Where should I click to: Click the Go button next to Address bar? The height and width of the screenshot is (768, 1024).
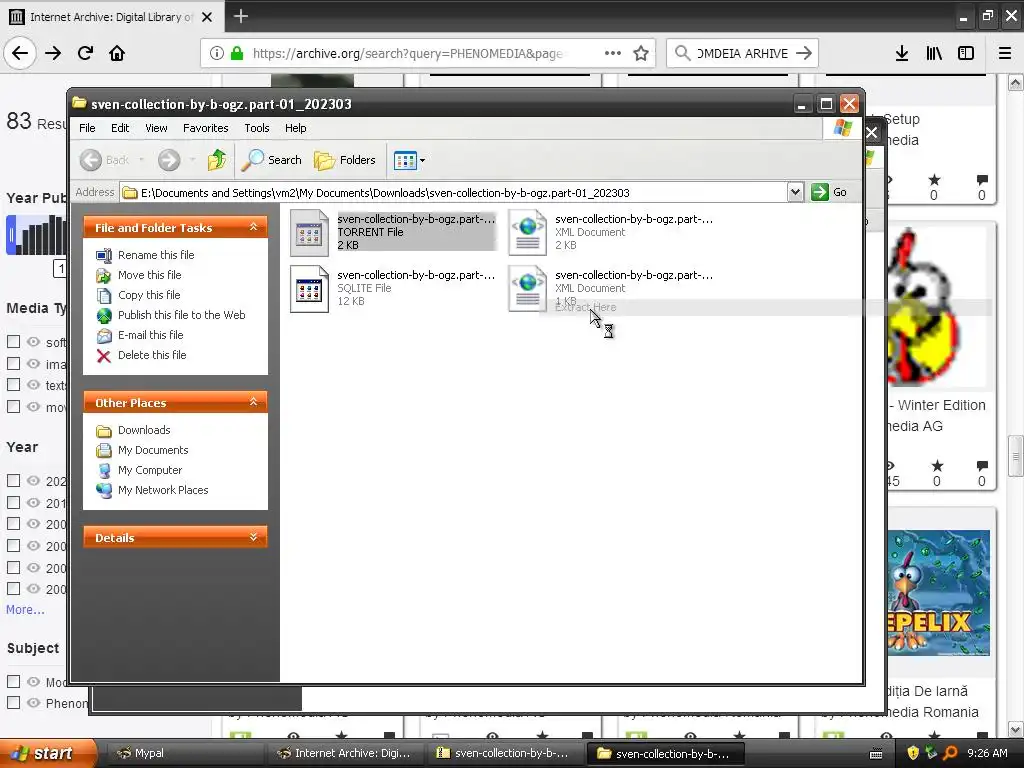tap(829, 192)
